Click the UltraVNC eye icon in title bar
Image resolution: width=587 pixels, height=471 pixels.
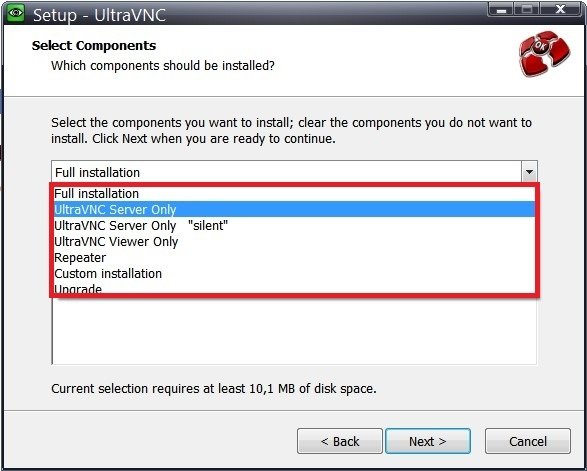point(15,13)
